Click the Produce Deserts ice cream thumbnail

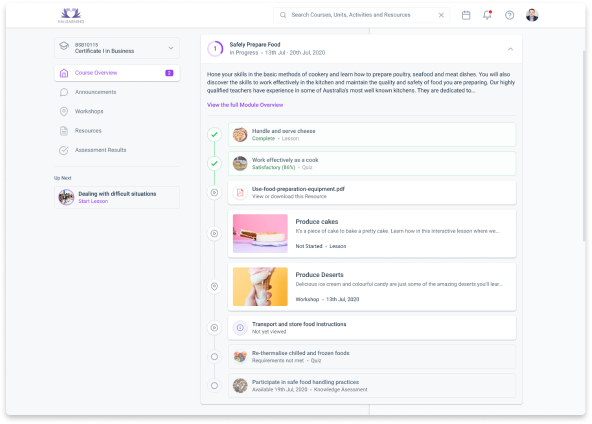pyautogui.click(x=260, y=287)
